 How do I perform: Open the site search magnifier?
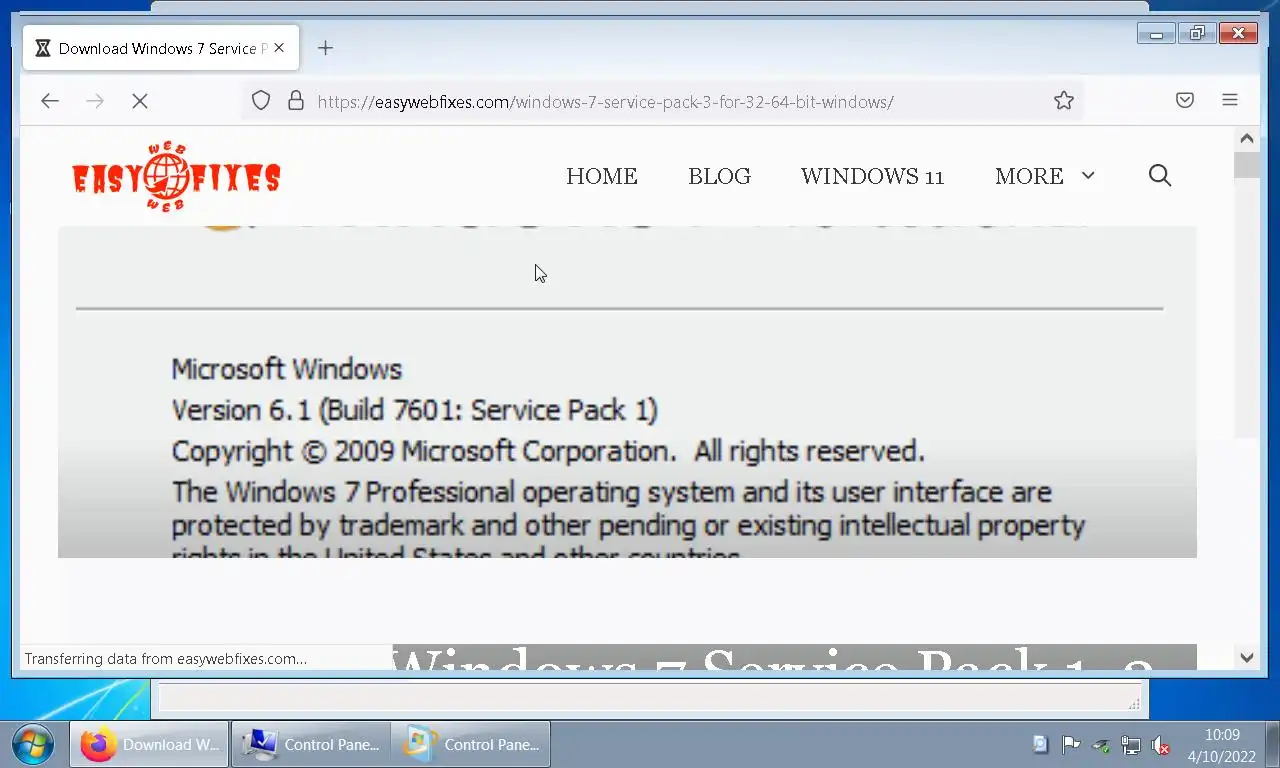(1160, 176)
